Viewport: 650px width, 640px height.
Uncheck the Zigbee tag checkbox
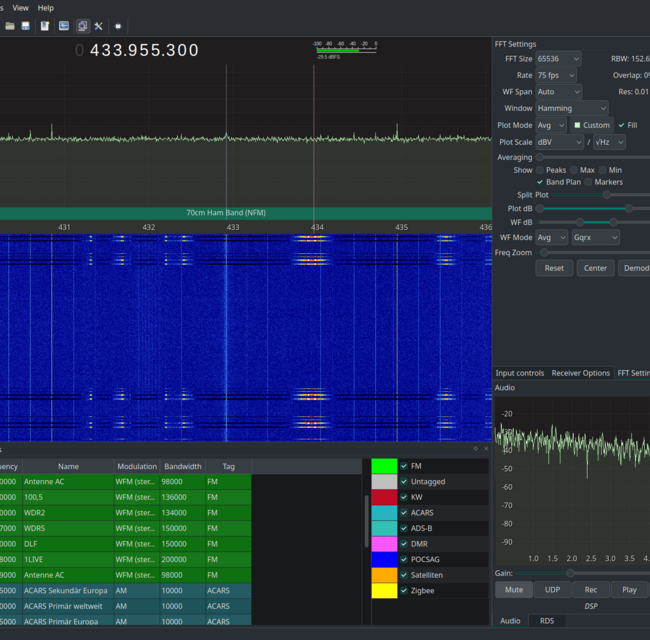404,591
